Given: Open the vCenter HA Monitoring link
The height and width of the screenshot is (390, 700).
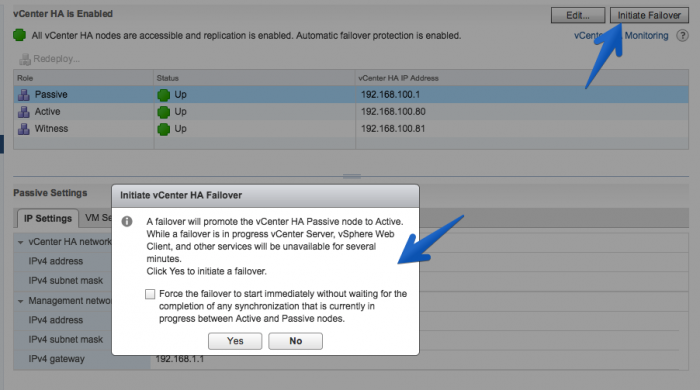Looking at the screenshot, I should 621,36.
